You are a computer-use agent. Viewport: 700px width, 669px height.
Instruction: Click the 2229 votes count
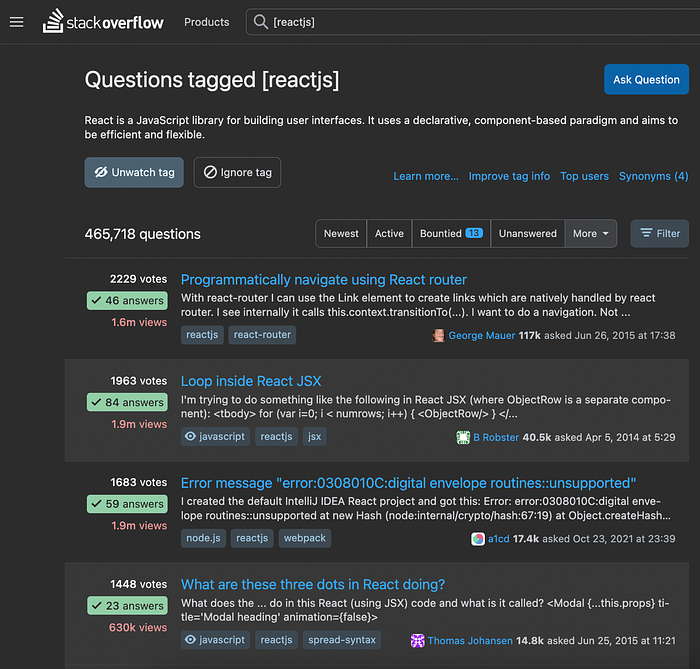pyautogui.click(x=138, y=279)
